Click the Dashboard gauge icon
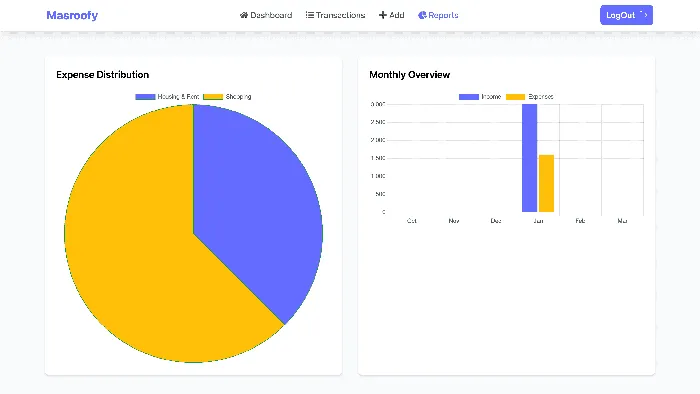This screenshot has width=700, height=394. [244, 15]
